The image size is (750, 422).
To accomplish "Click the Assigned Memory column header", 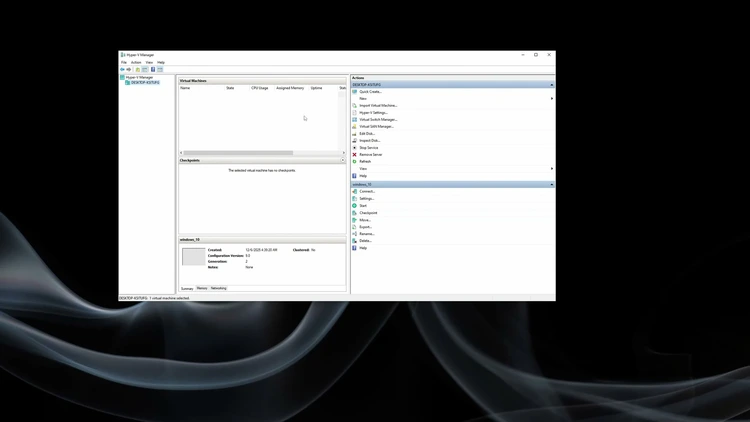I will coord(290,88).
